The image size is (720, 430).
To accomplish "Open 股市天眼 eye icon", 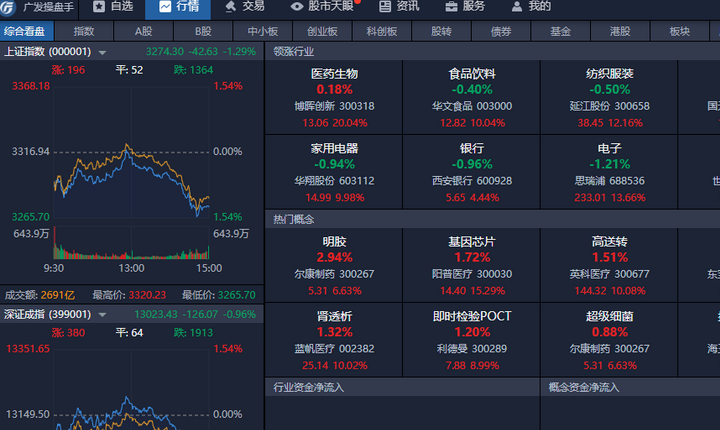I will click(296, 7).
